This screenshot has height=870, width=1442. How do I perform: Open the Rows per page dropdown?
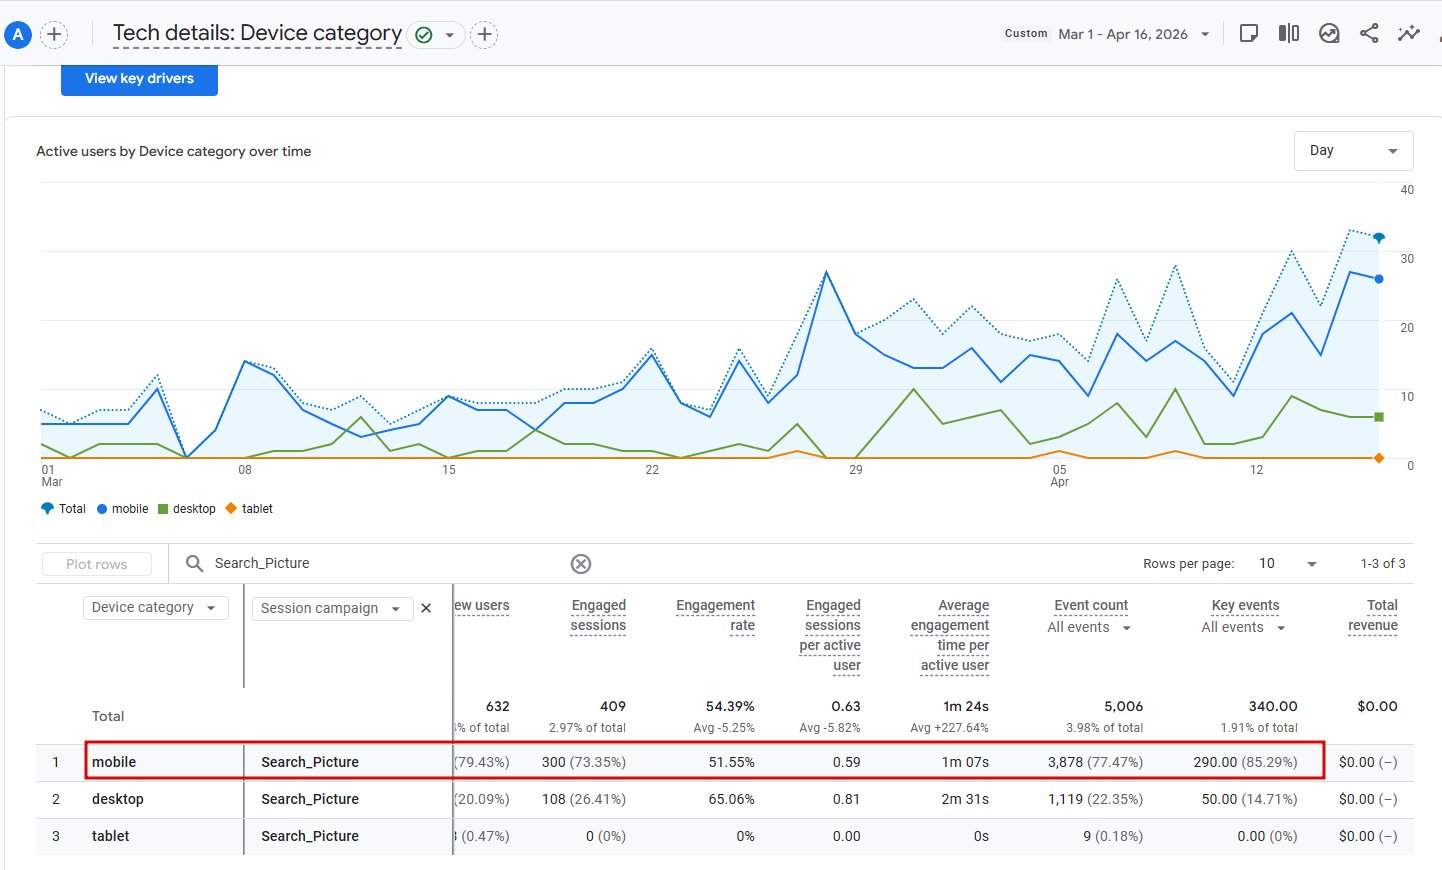click(x=1288, y=564)
